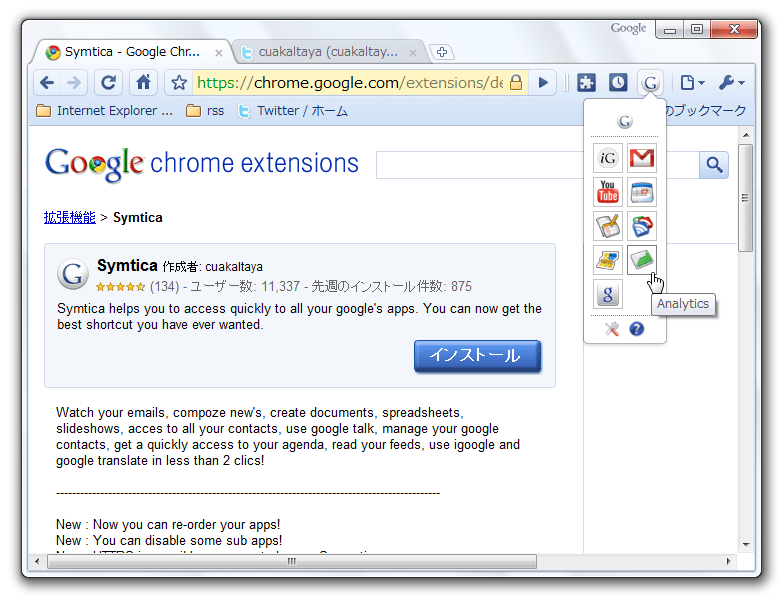784x599 pixels.
Task: Click the address bar URL
Action: point(350,82)
